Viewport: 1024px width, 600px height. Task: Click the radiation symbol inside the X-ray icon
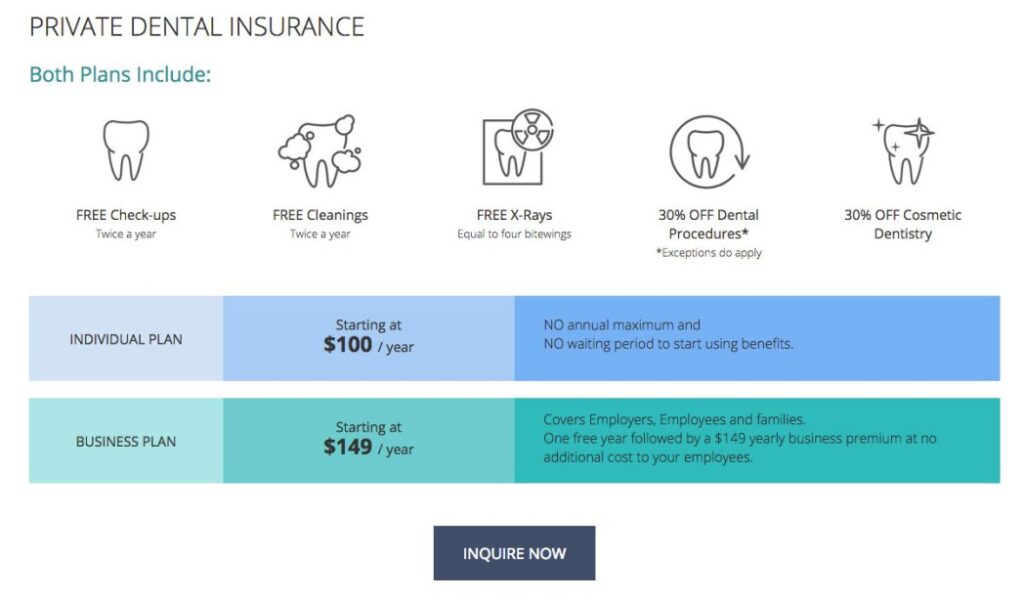534,131
